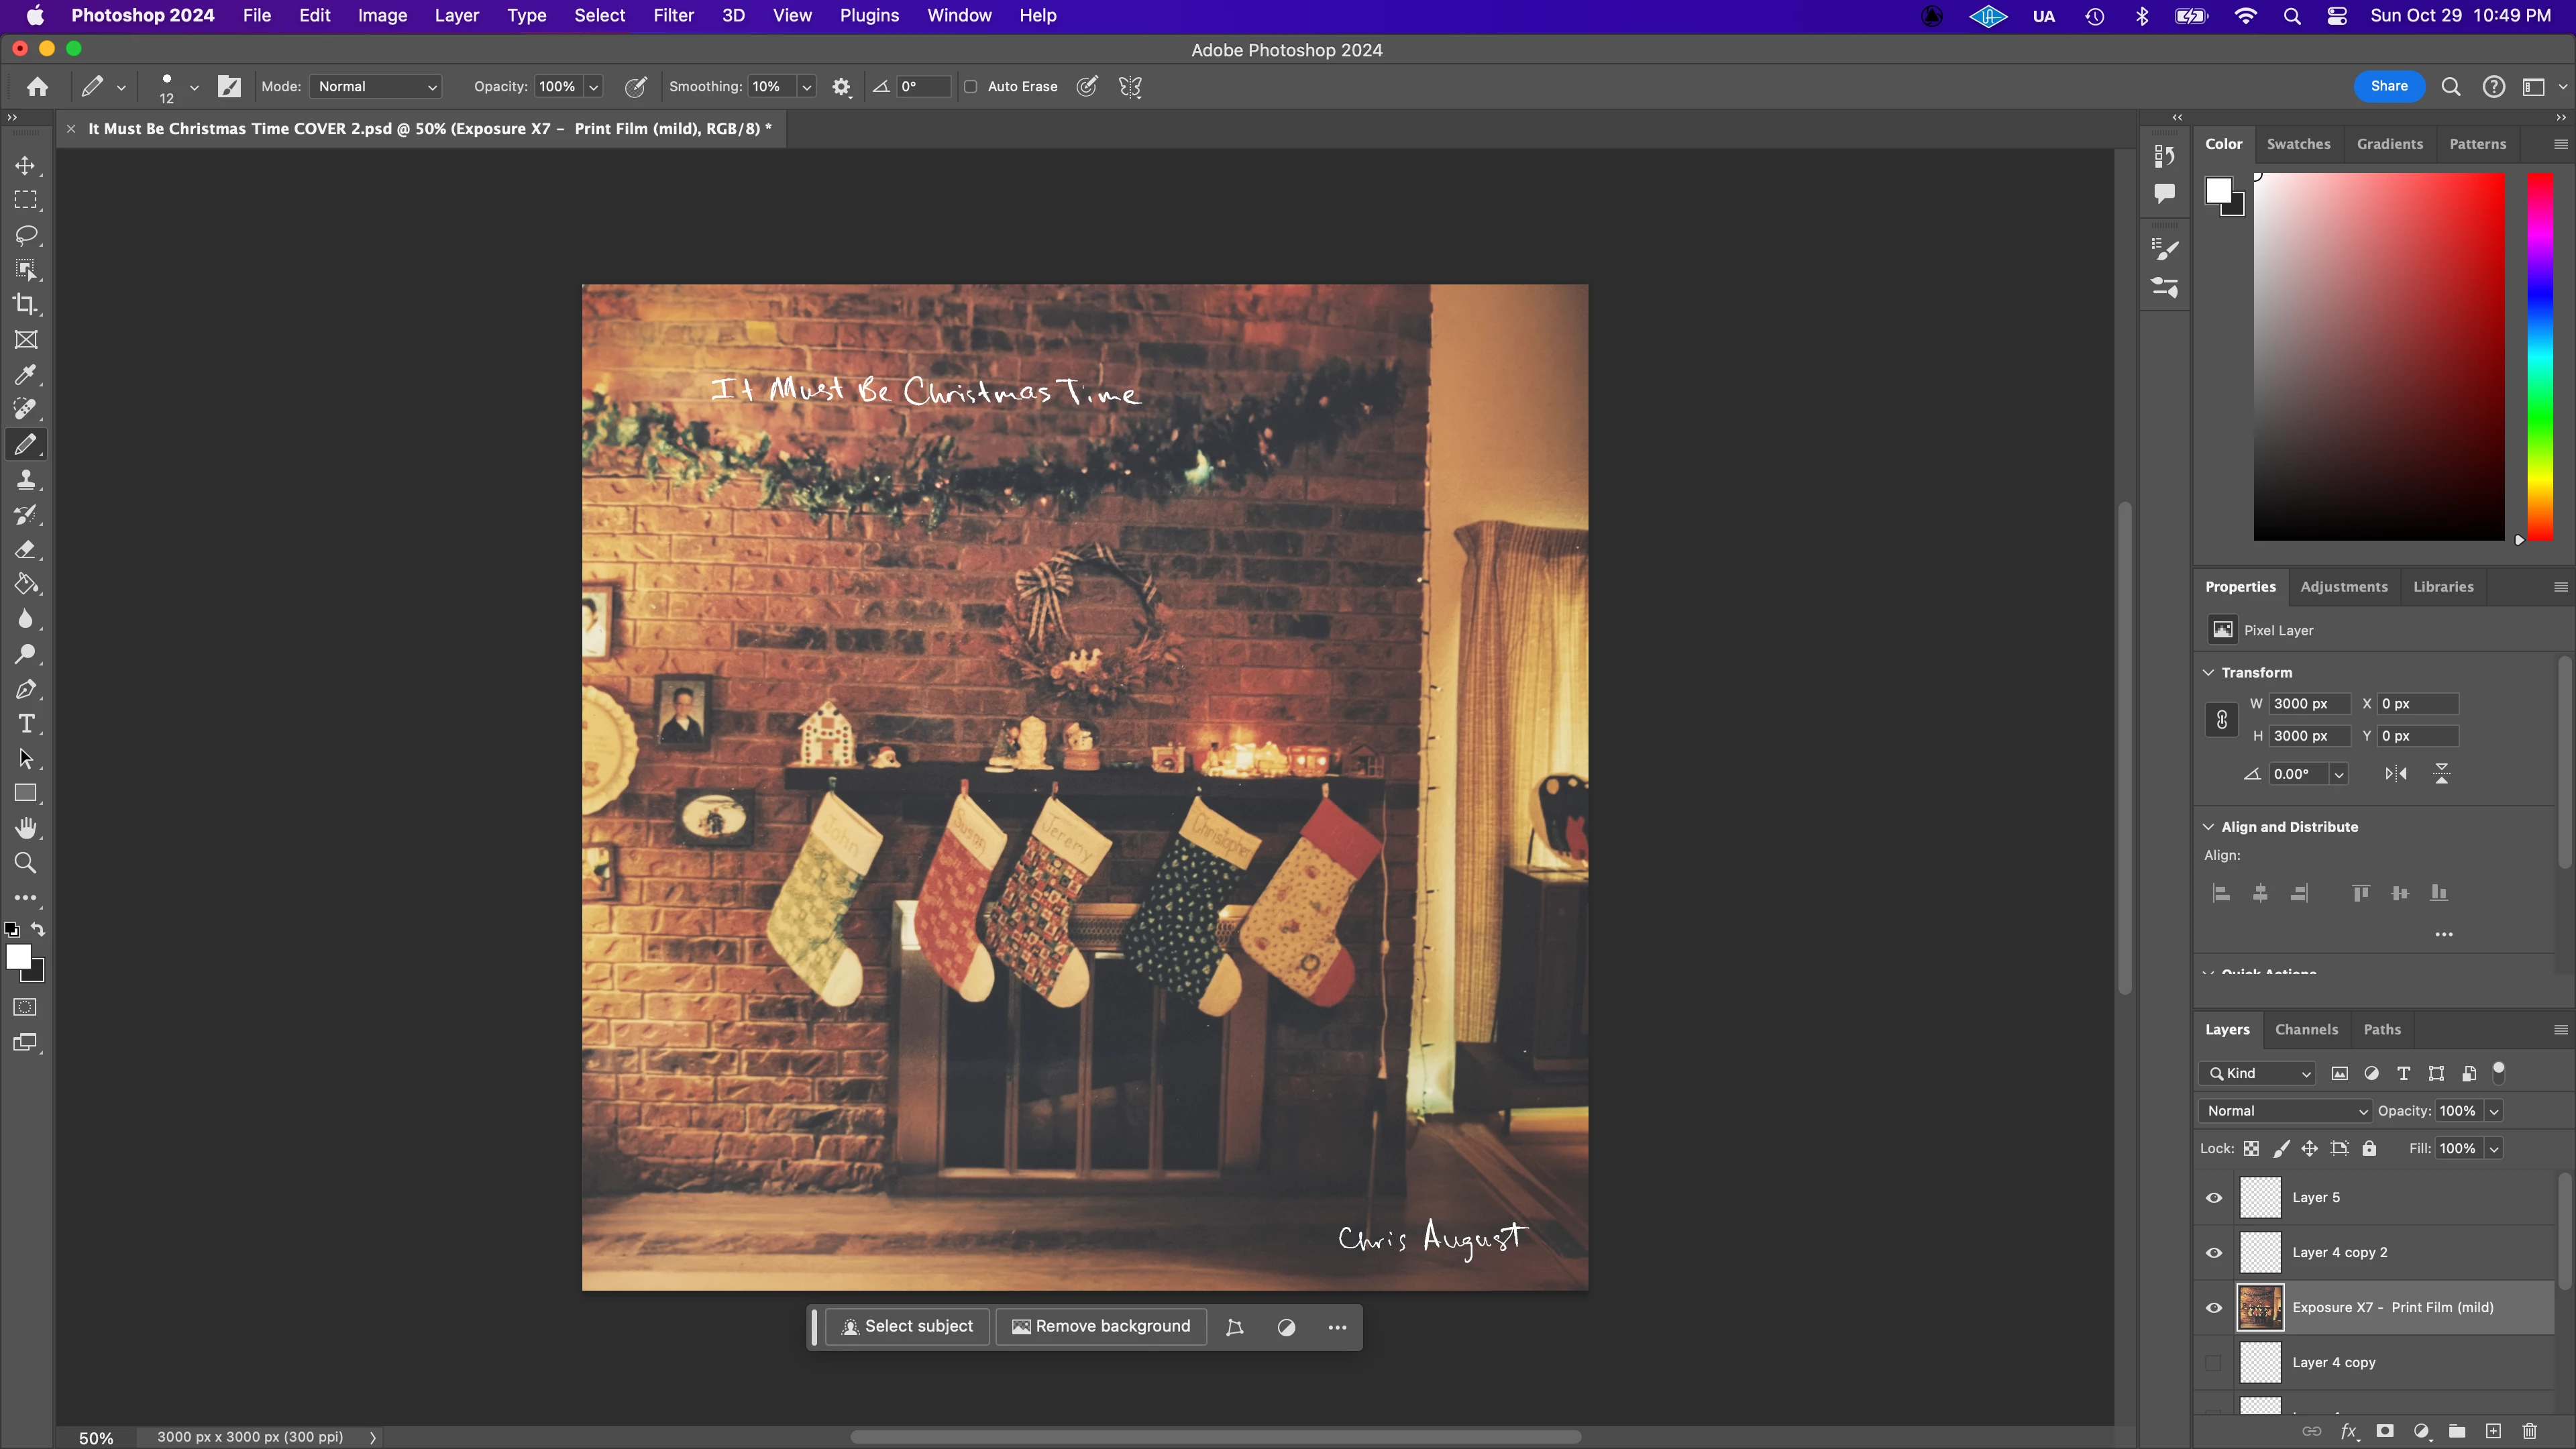Select the Horizontal Type tool
The height and width of the screenshot is (1449, 2576).
[26, 724]
